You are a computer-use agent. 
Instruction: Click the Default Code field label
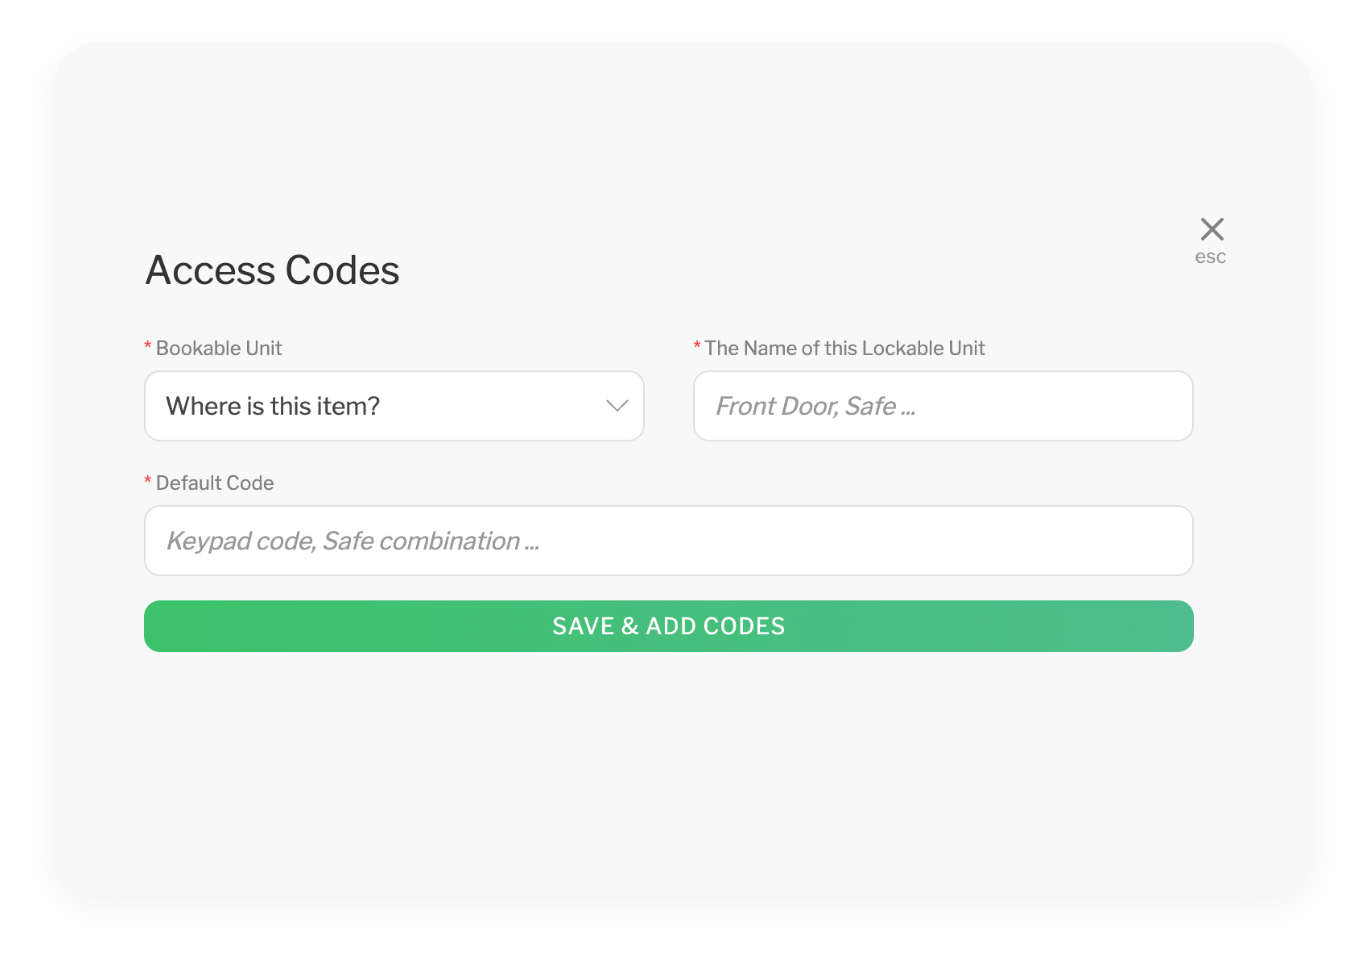pos(215,483)
